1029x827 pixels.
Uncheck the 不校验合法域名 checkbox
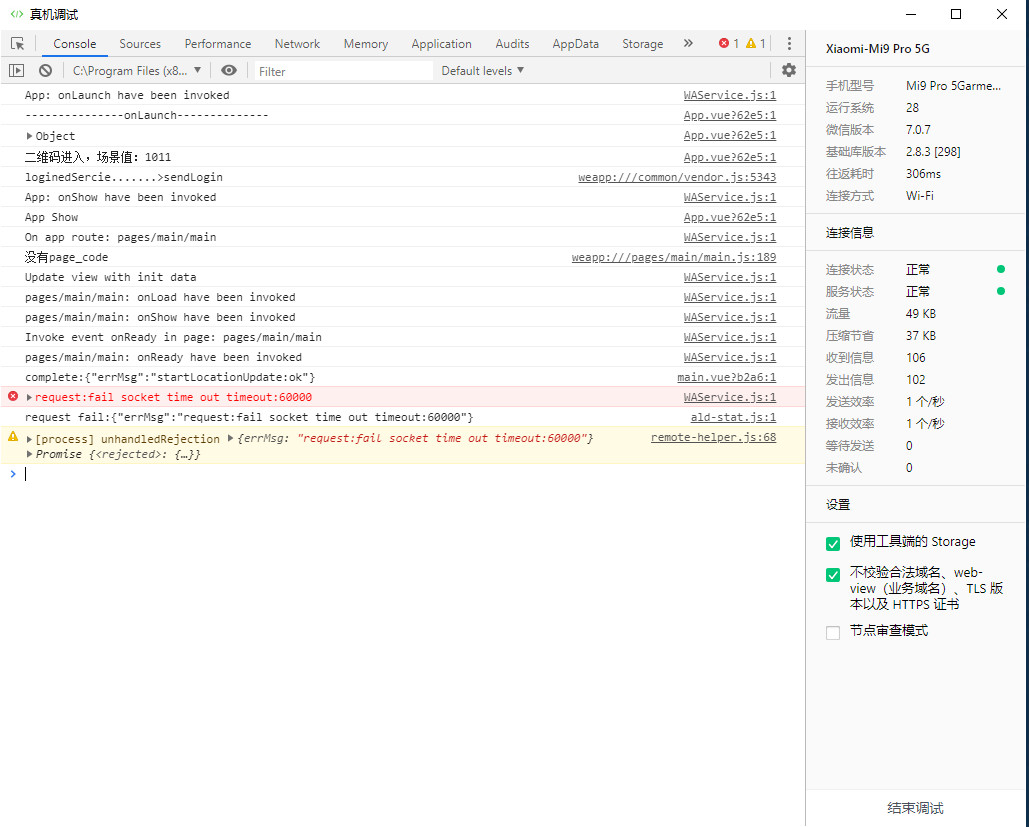pyautogui.click(x=833, y=575)
